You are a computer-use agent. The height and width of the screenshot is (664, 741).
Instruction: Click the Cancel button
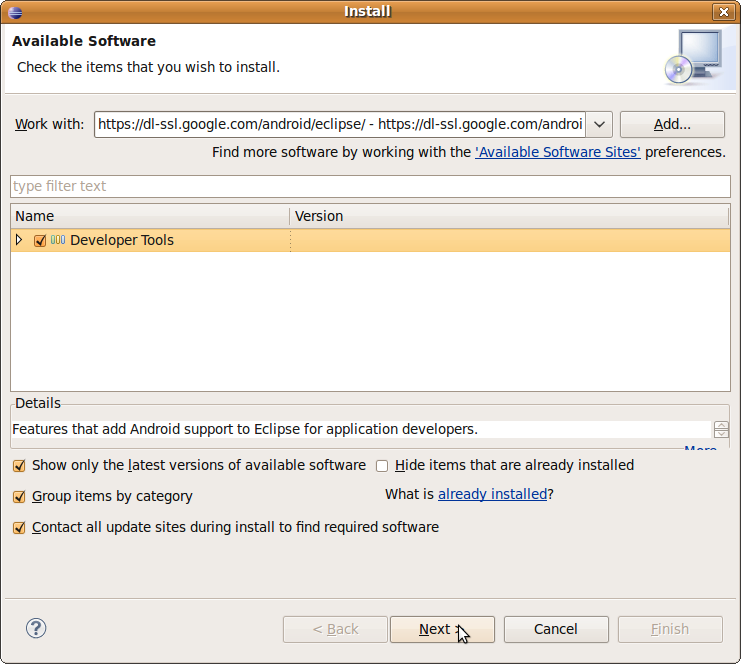[556, 630]
